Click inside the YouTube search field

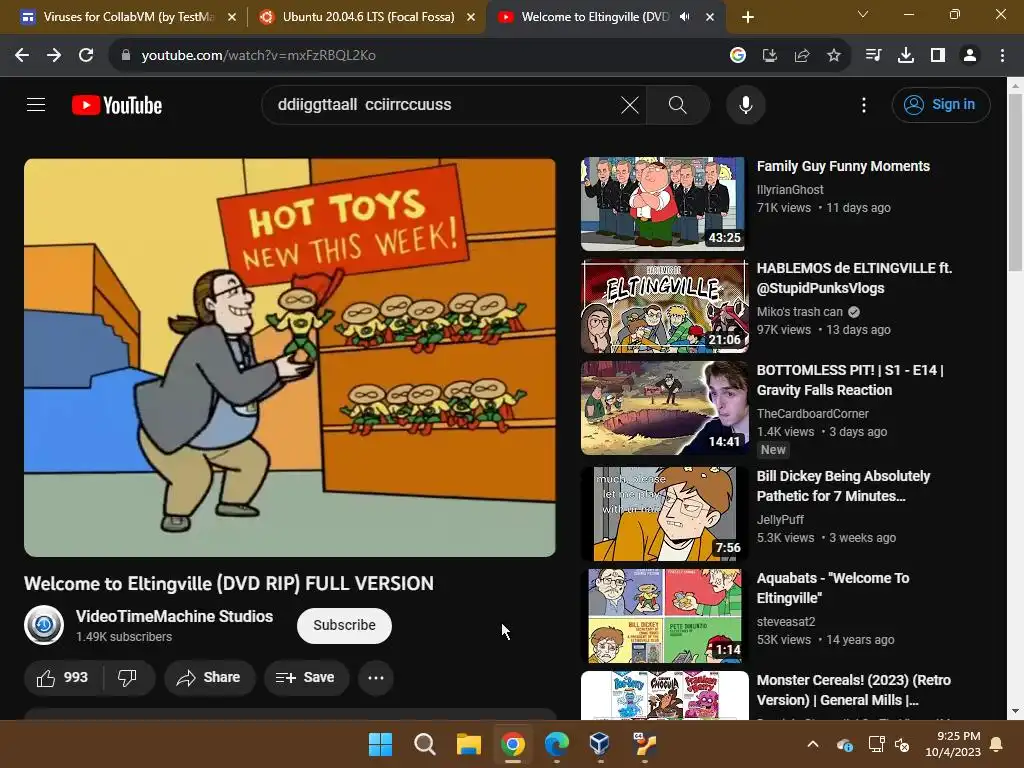click(444, 105)
